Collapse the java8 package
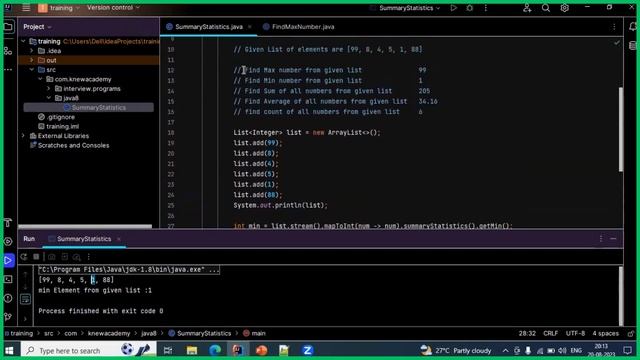Screen dimensions: 640x360 (49, 98)
